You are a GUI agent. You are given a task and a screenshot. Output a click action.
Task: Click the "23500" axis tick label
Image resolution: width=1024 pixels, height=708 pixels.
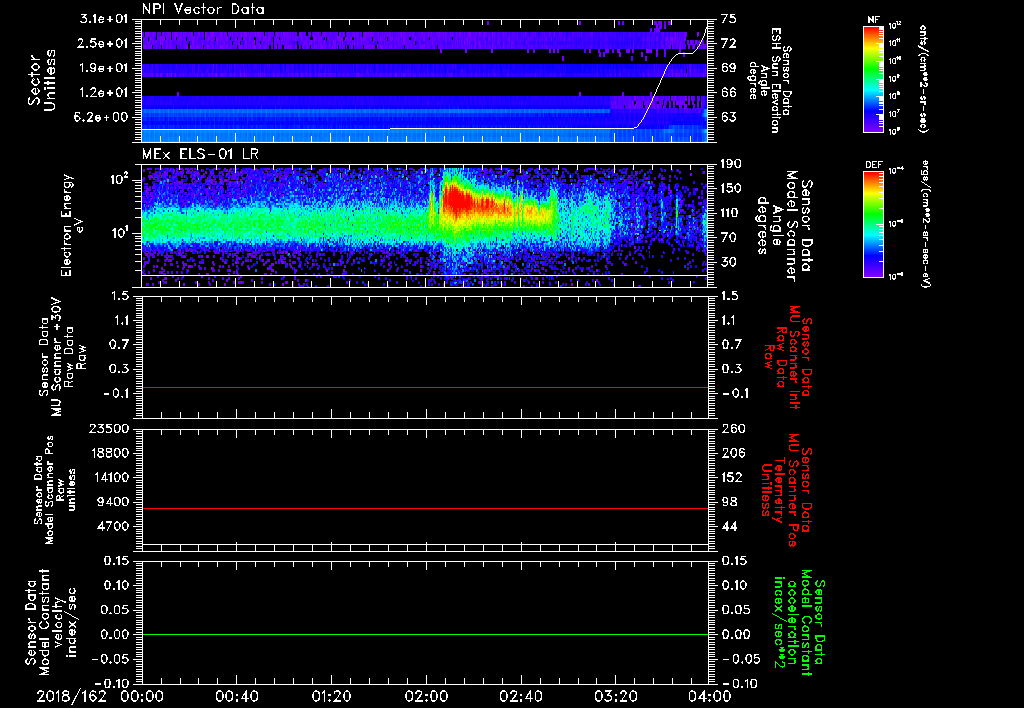point(108,428)
